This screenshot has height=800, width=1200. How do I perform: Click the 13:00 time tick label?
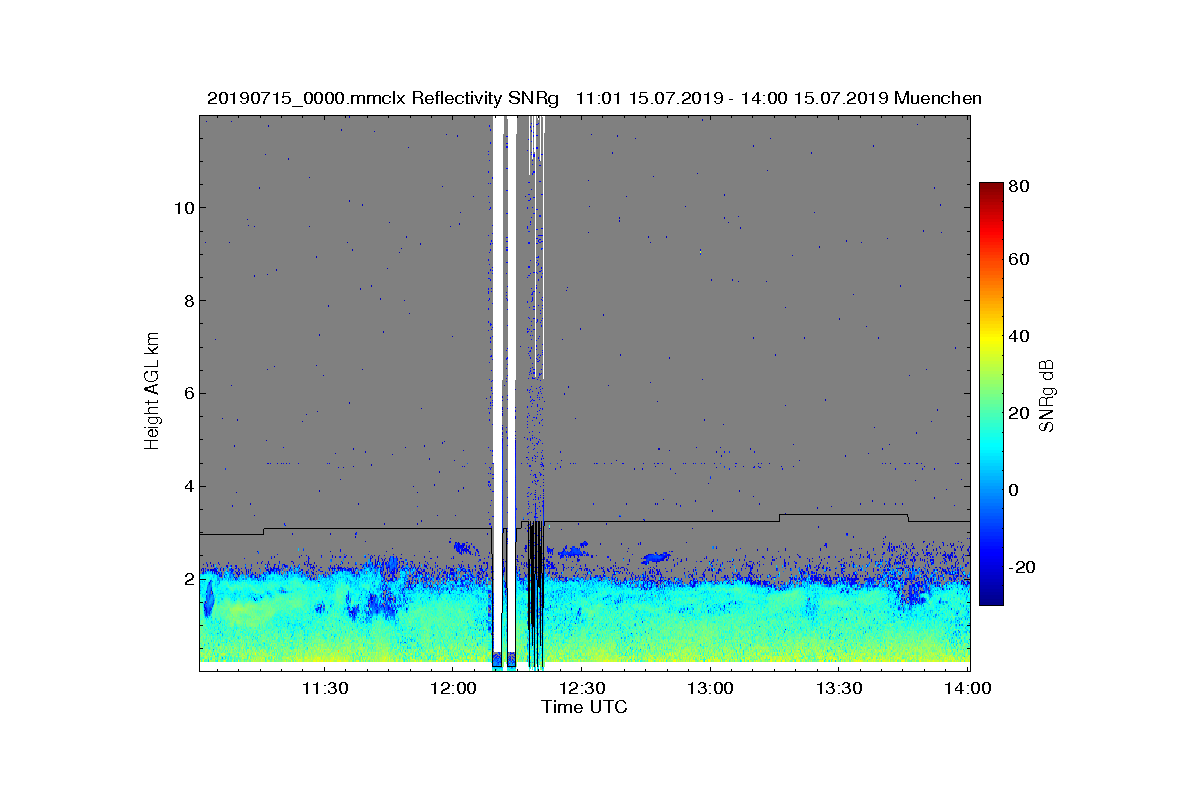click(x=711, y=689)
